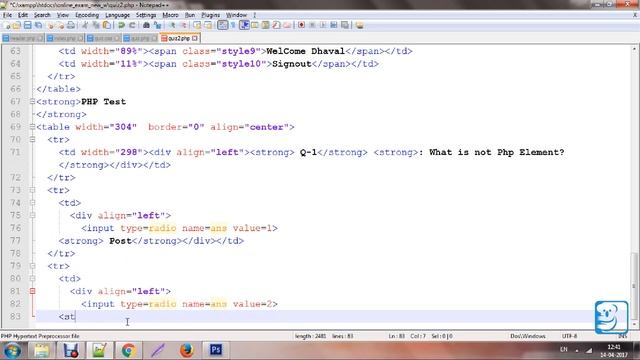Collapse the table block at line 69

point(32,127)
